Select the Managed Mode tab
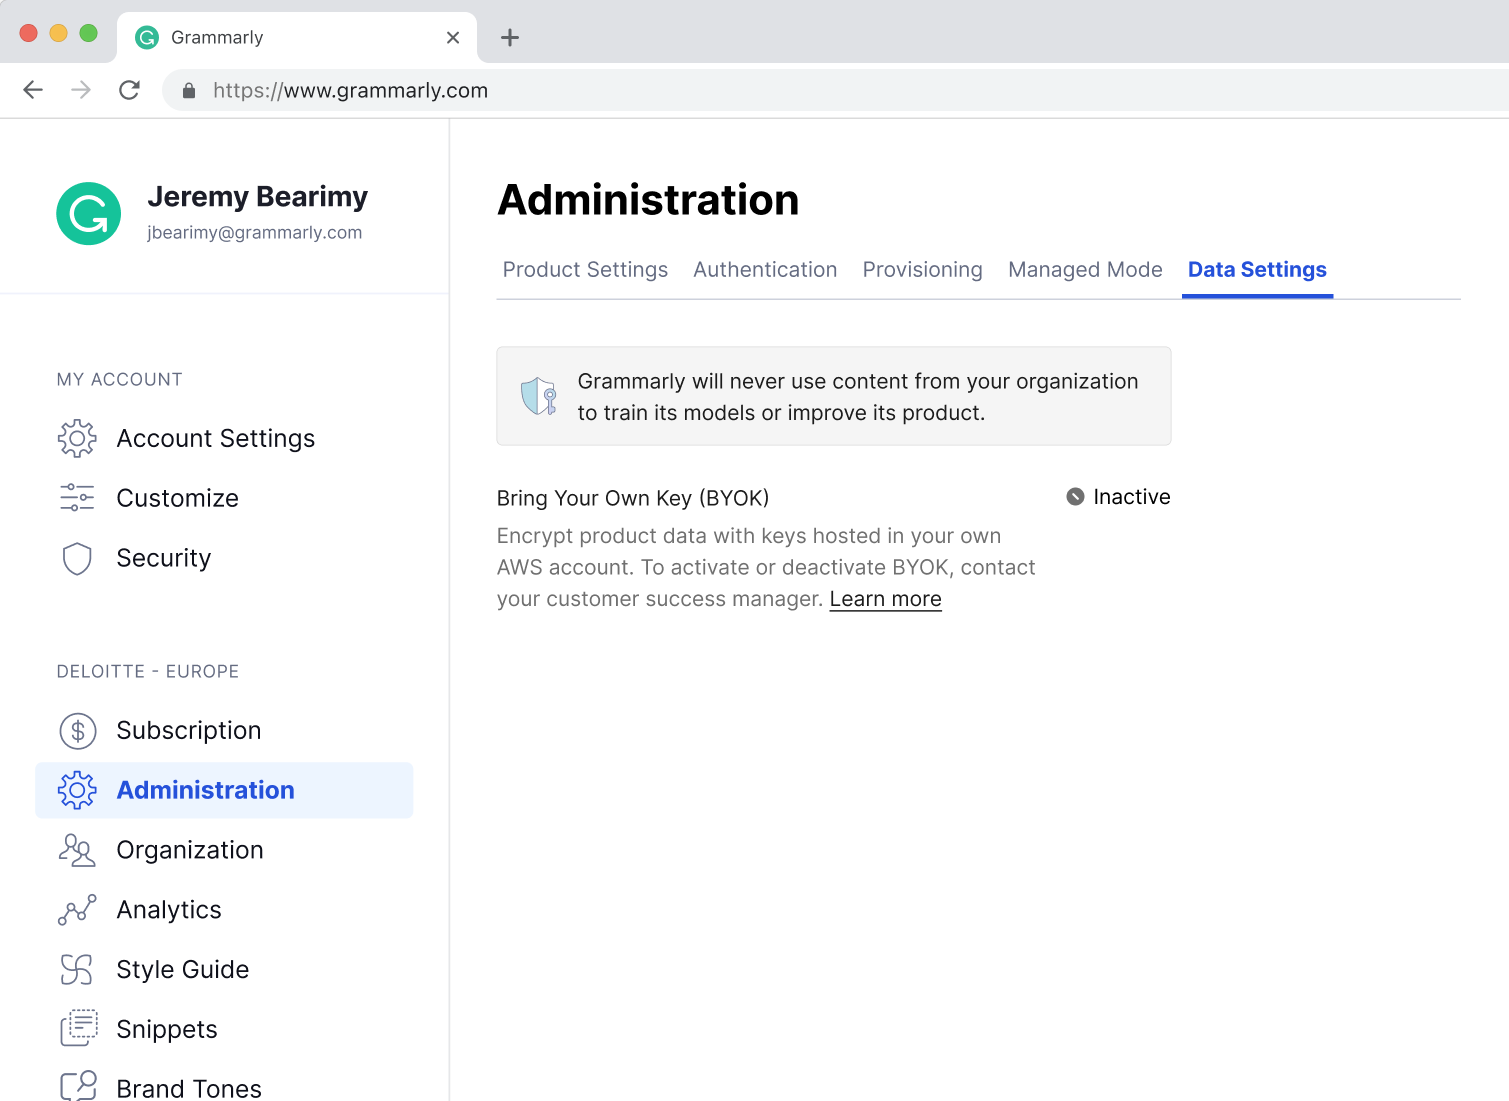Image resolution: width=1509 pixels, height=1101 pixels. tap(1085, 270)
